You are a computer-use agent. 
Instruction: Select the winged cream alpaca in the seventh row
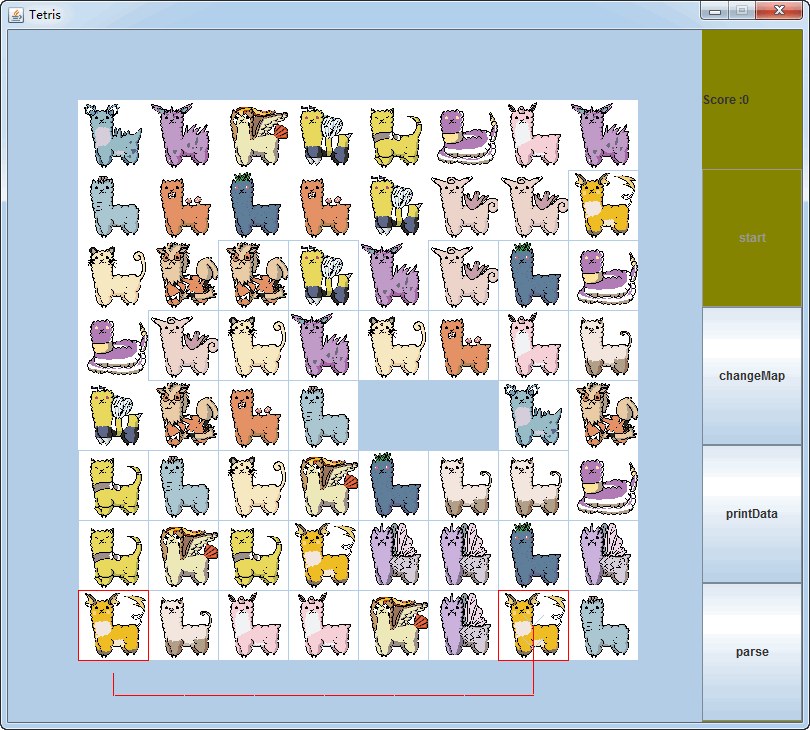[183, 555]
